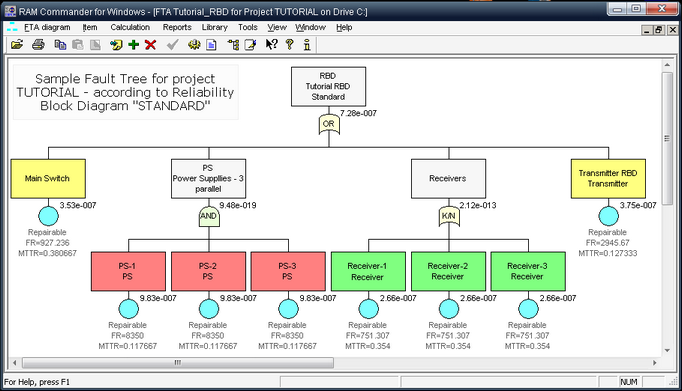The width and height of the screenshot is (682, 391).
Task: Click the horizontal scrollbar right arrow
Action: click(x=655, y=362)
